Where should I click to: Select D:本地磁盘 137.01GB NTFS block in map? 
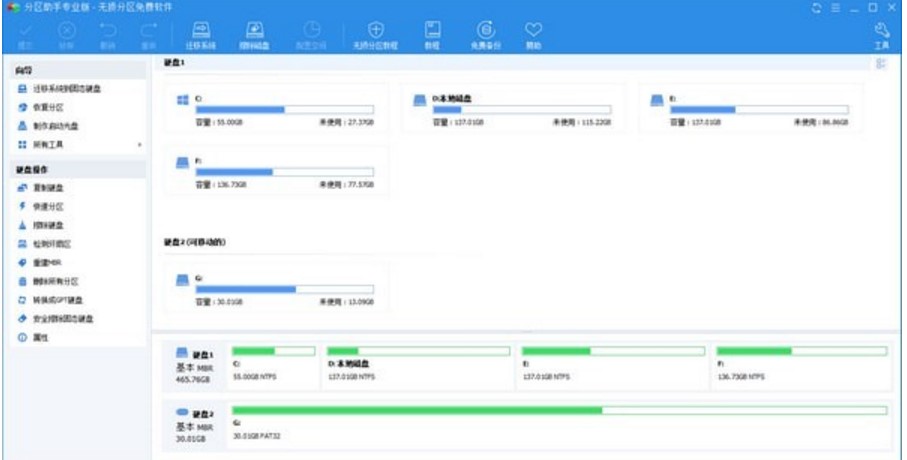(x=418, y=365)
